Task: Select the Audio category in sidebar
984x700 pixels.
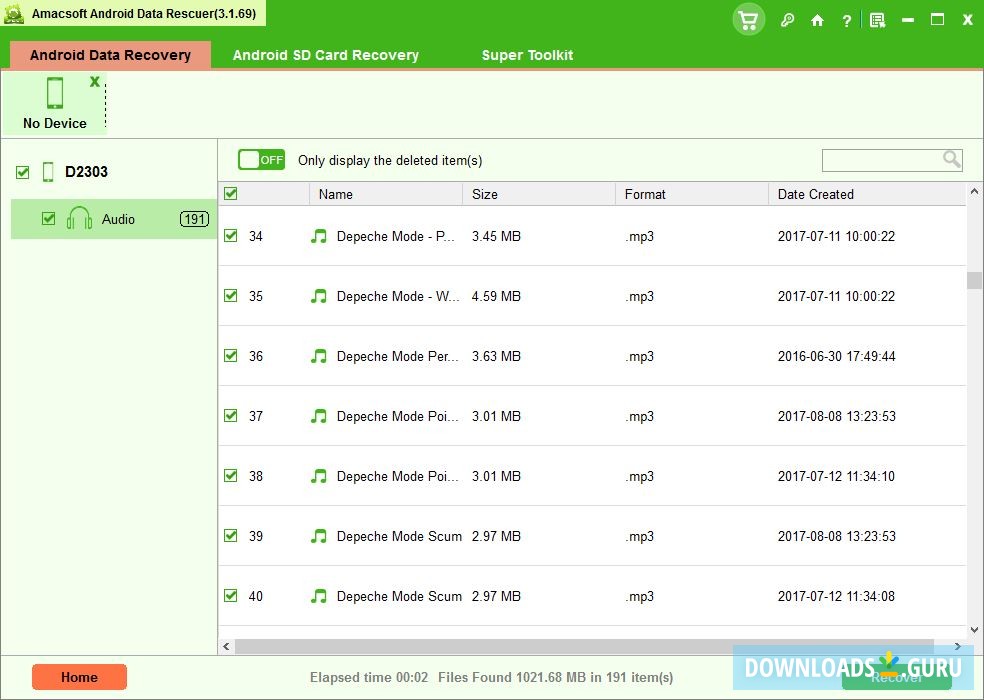Action: 118,219
